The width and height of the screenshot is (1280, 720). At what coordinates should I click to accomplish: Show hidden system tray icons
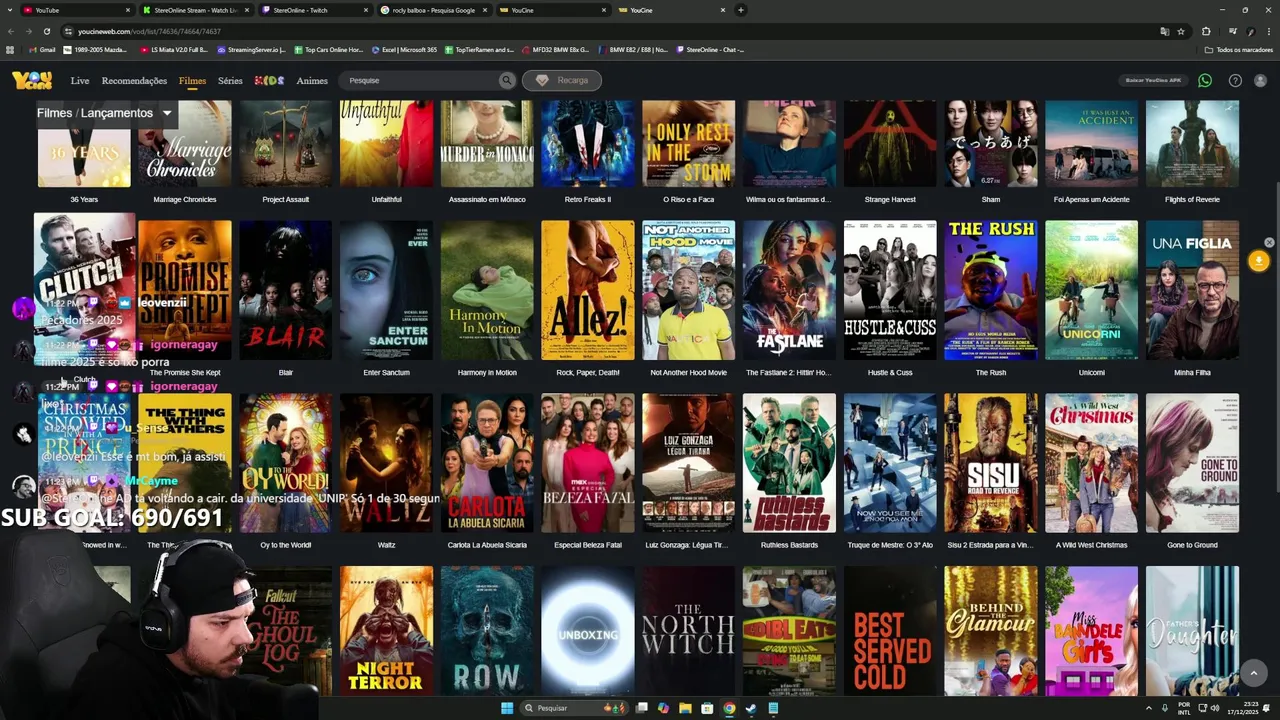(x=1148, y=708)
